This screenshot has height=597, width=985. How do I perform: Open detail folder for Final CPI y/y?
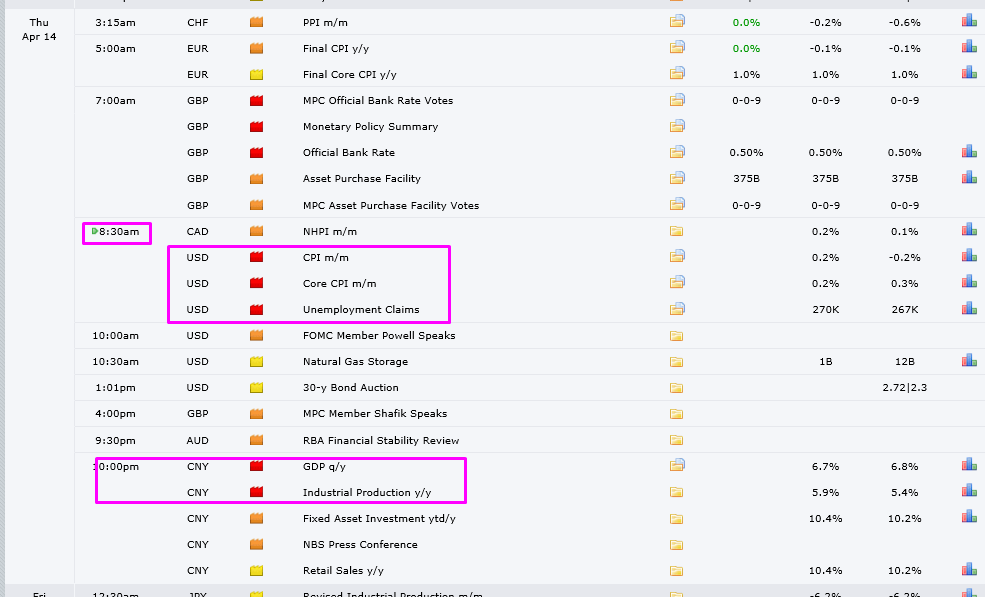click(x=677, y=47)
